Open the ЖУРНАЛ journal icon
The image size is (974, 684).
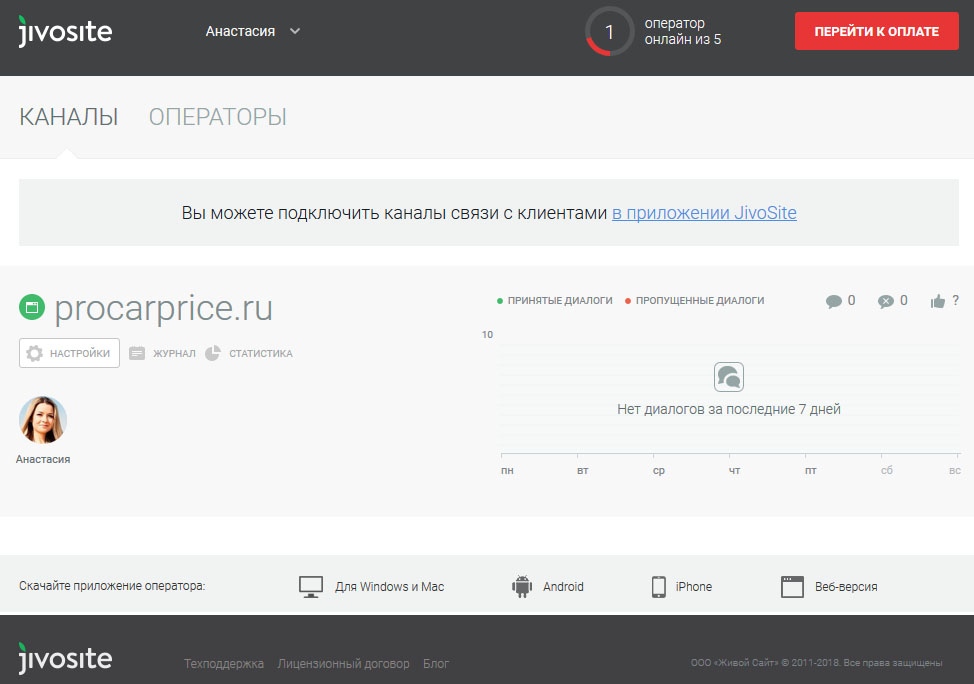point(137,353)
